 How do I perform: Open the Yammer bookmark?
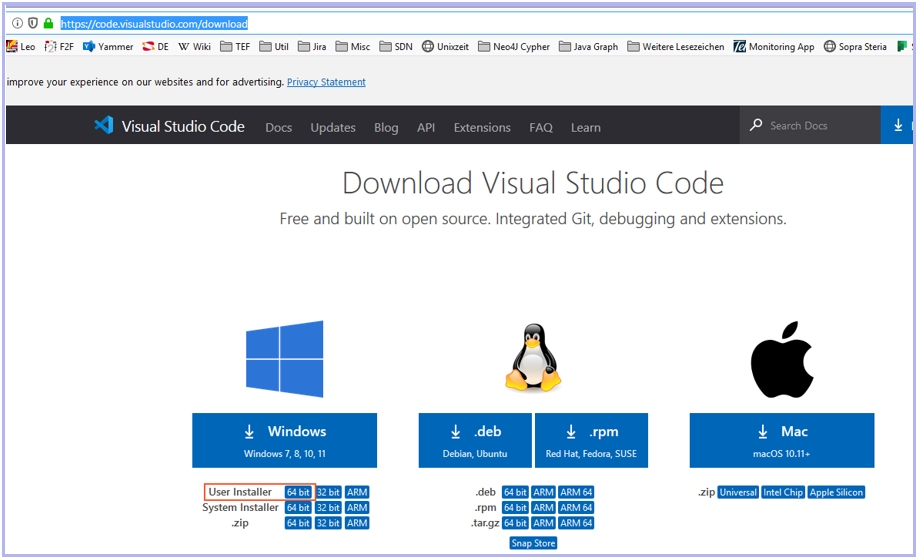click(108, 46)
